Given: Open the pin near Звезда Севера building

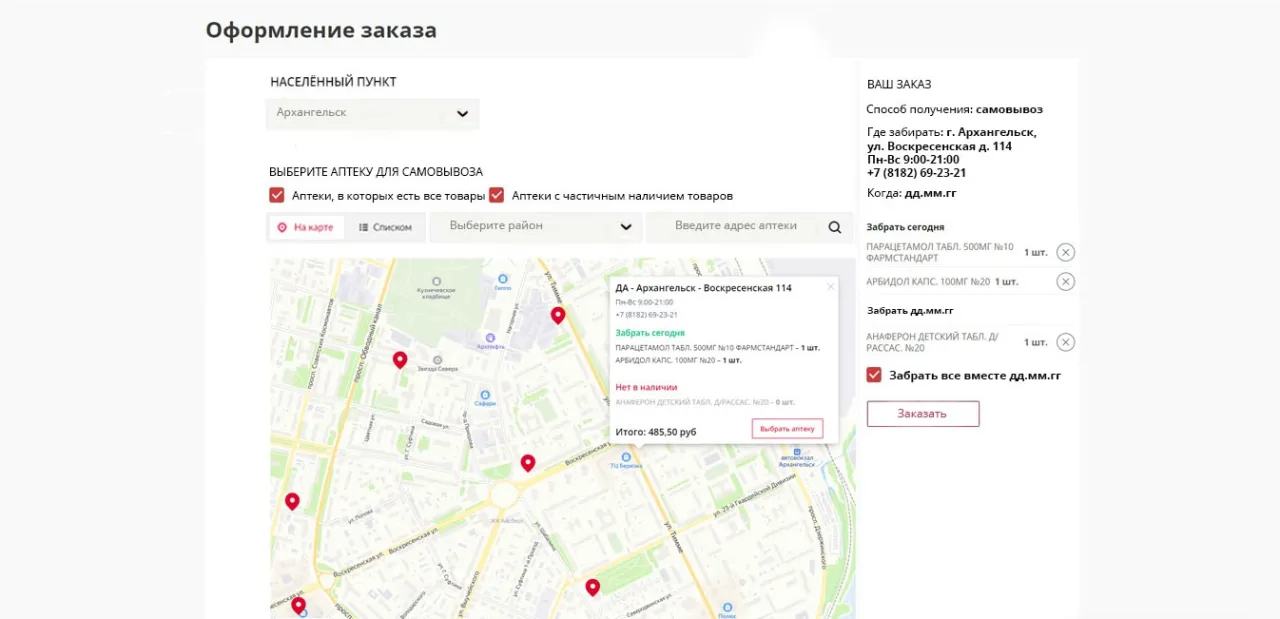Looking at the screenshot, I should tap(400, 358).
